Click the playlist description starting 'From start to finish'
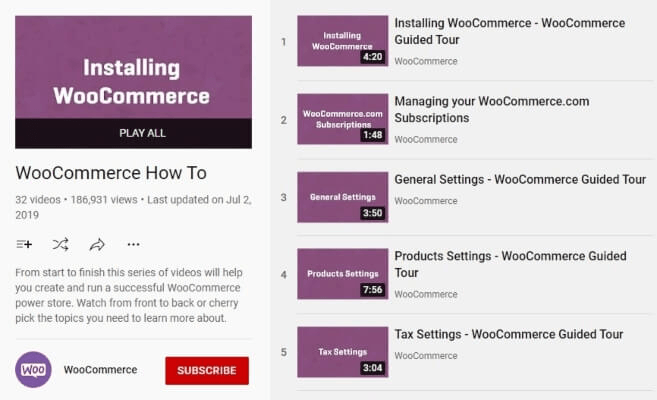The image size is (657, 400). pyautogui.click(x=129, y=295)
